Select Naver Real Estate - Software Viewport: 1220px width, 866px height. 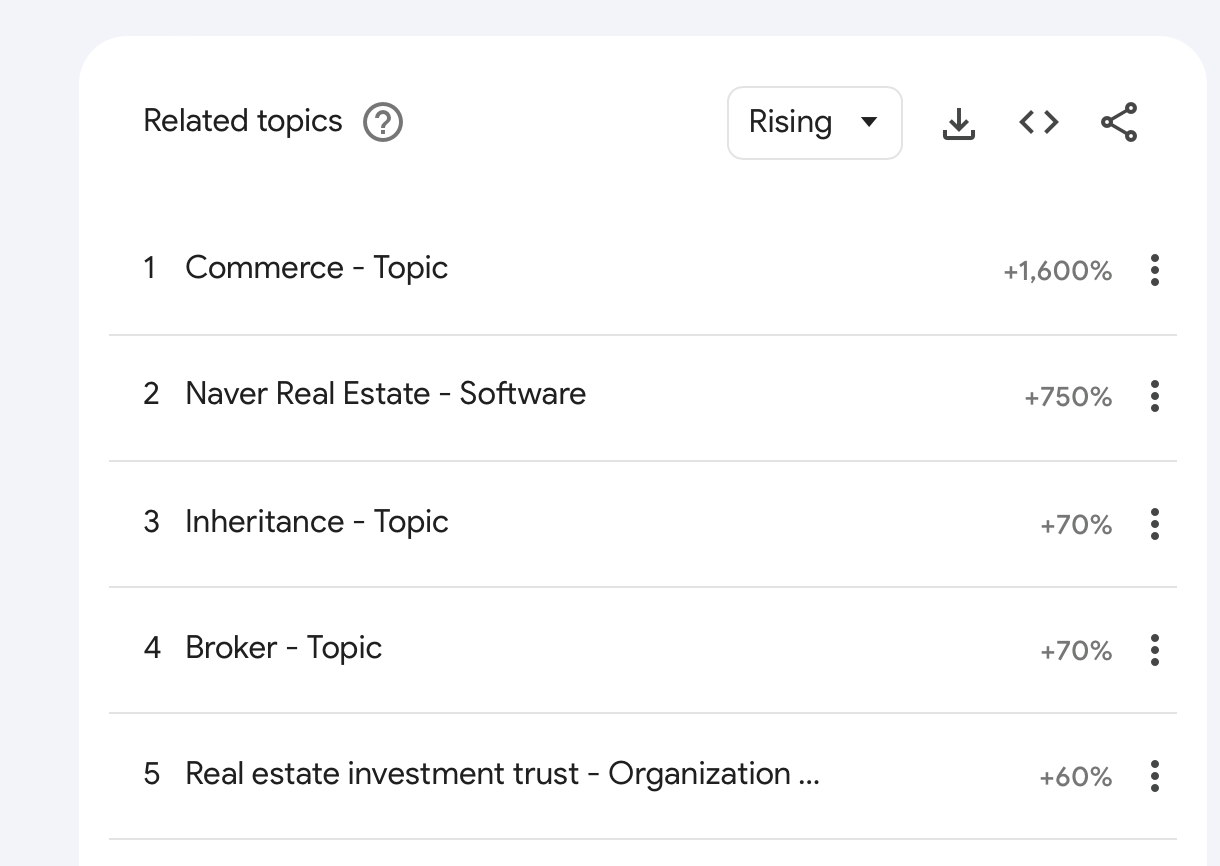[385, 394]
